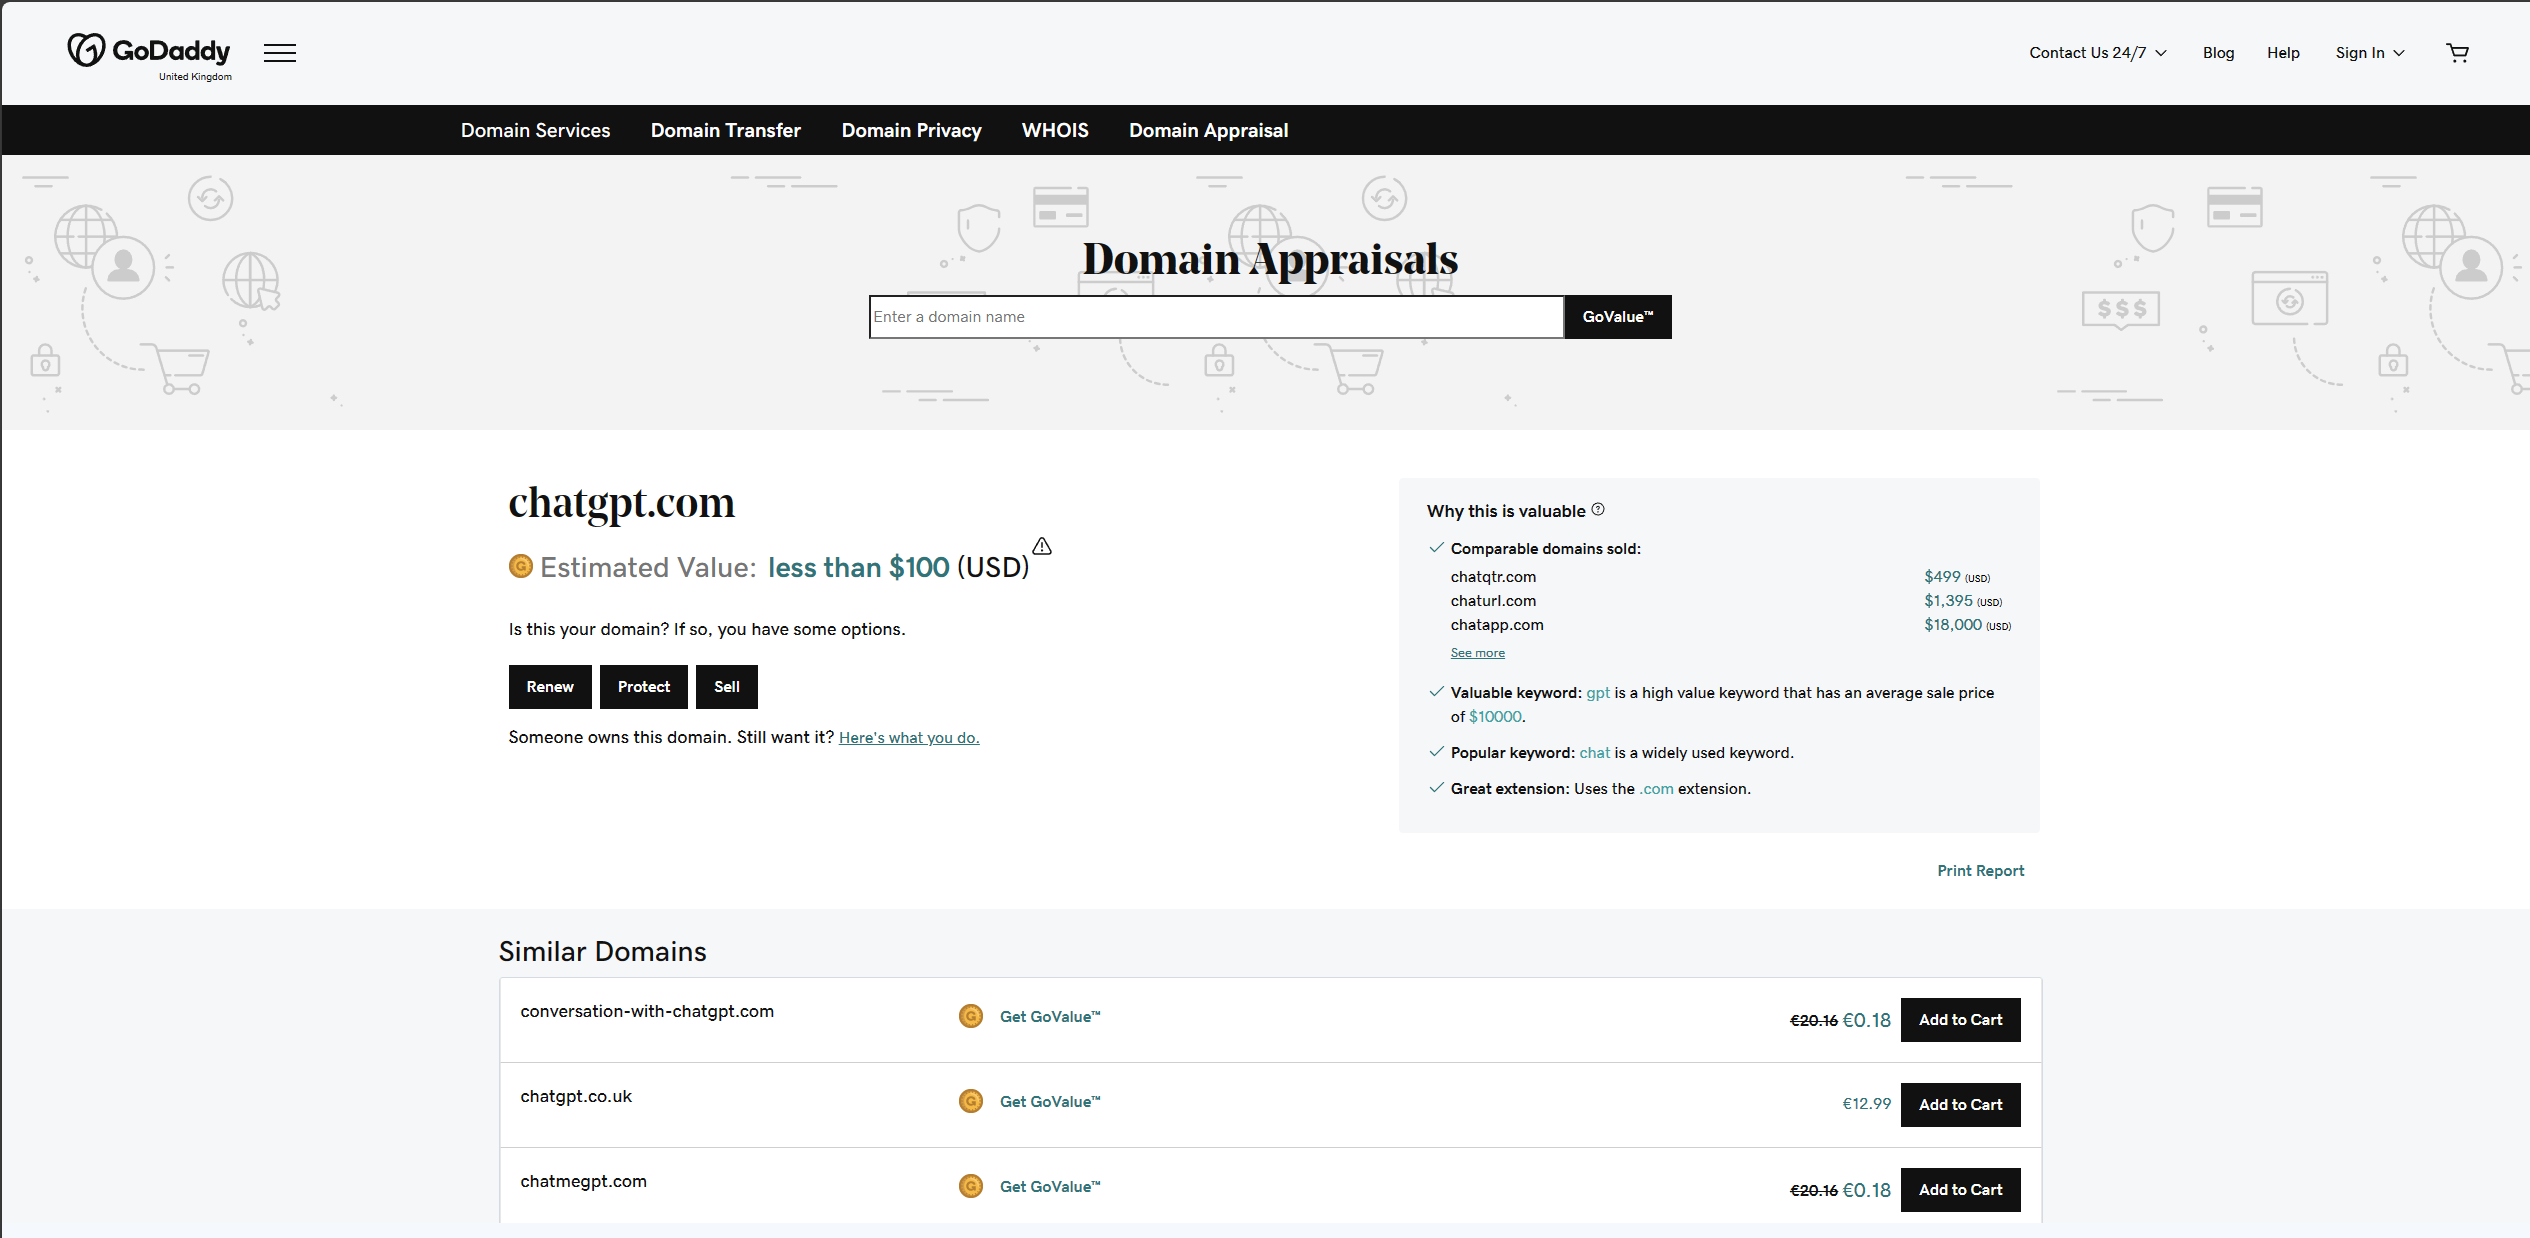This screenshot has height=1238, width=2530.
Task: Open Domain Appraisal menu item
Action: [1209, 130]
